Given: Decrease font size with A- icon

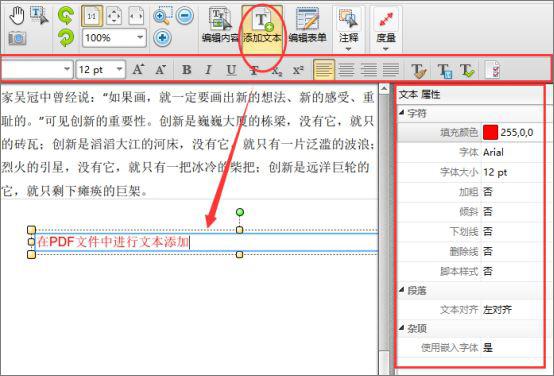Looking at the screenshot, I should point(161,69).
